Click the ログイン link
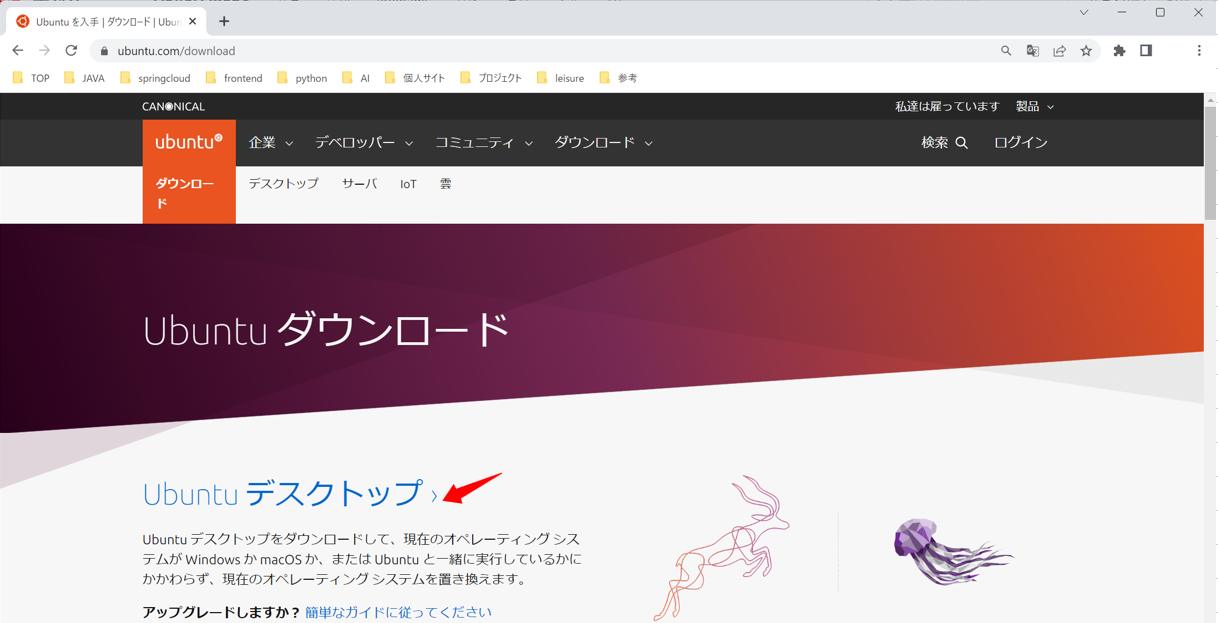 (x=1020, y=143)
